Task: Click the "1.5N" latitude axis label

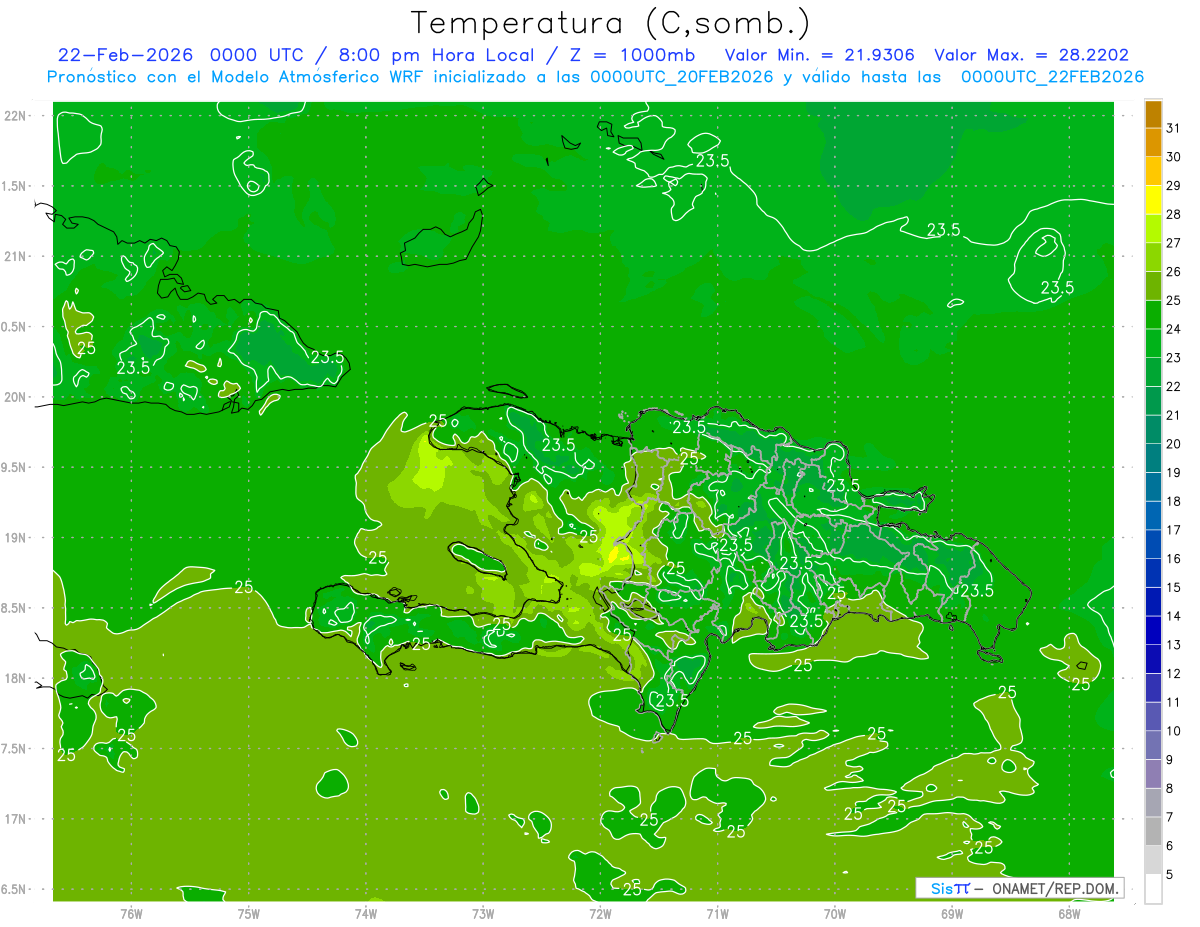Action: point(16,186)
